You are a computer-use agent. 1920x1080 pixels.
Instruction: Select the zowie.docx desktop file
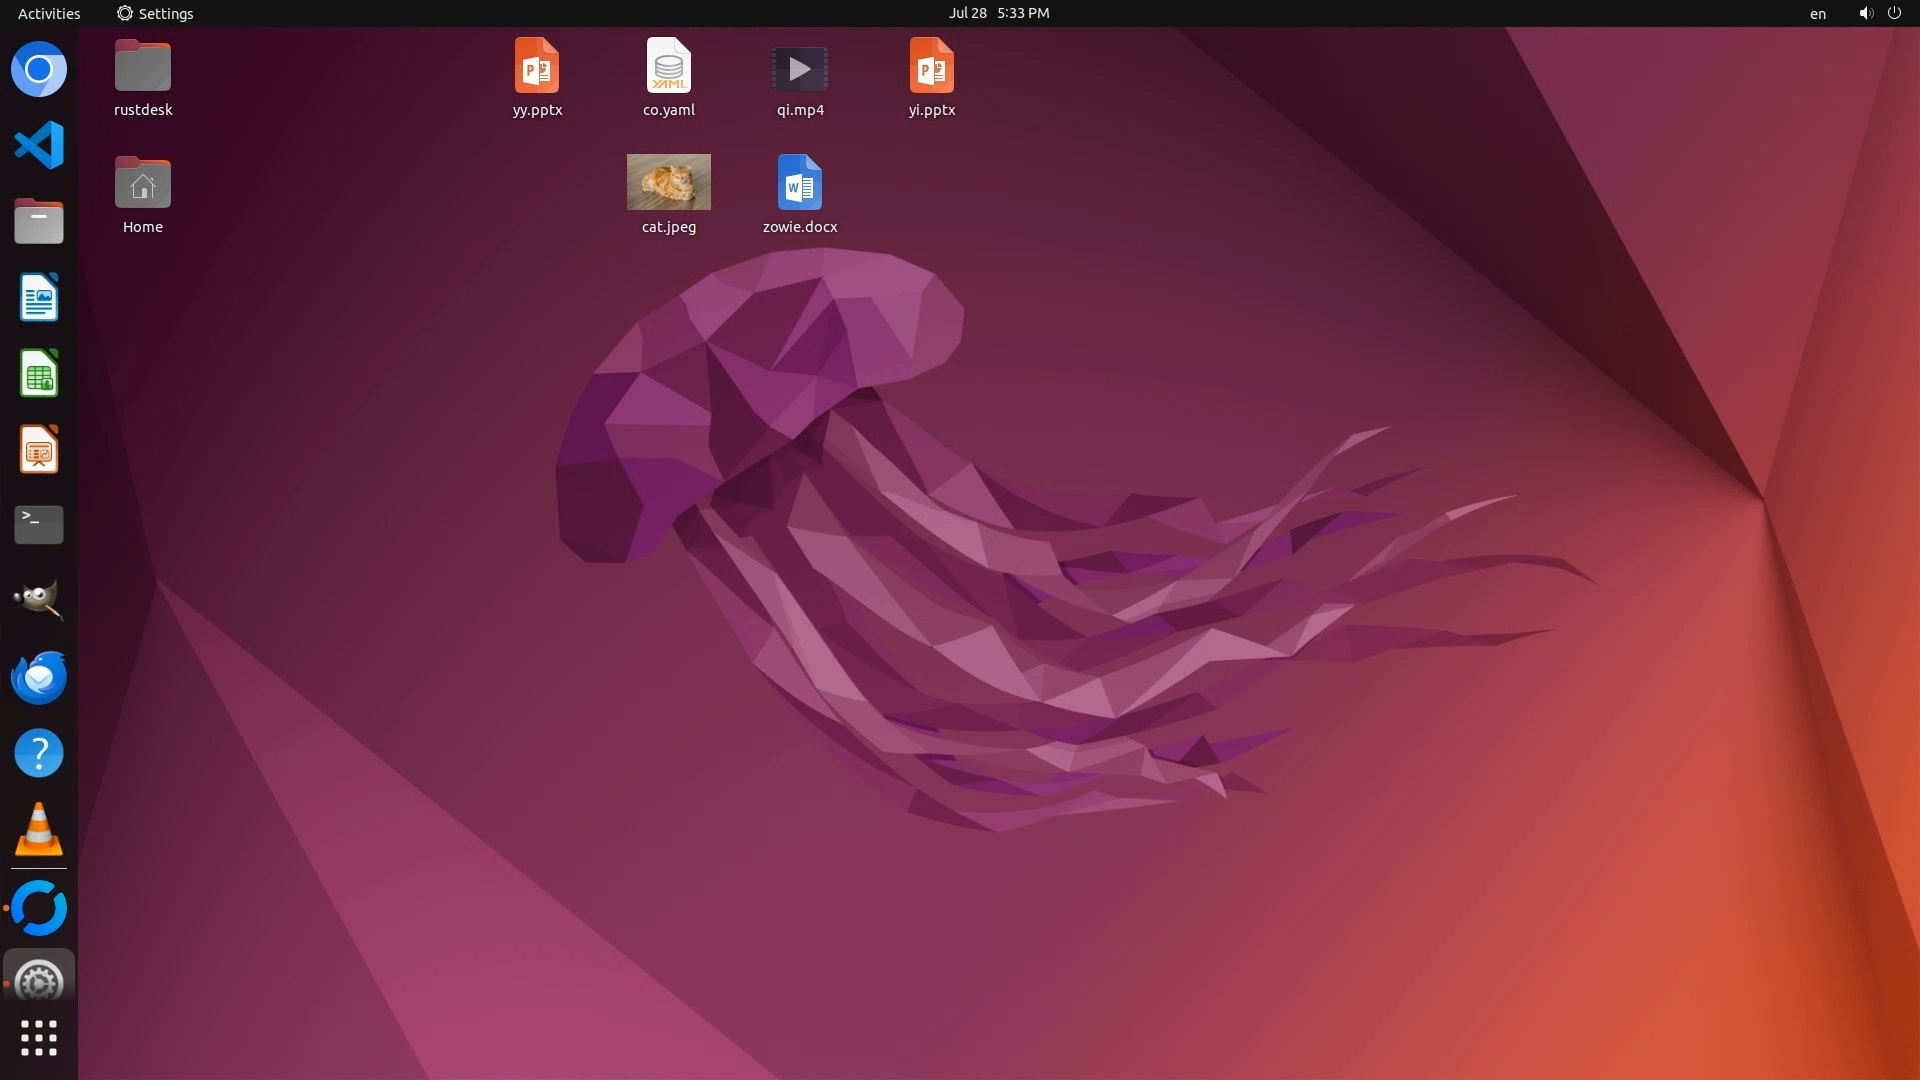click(x=799, y=182)
